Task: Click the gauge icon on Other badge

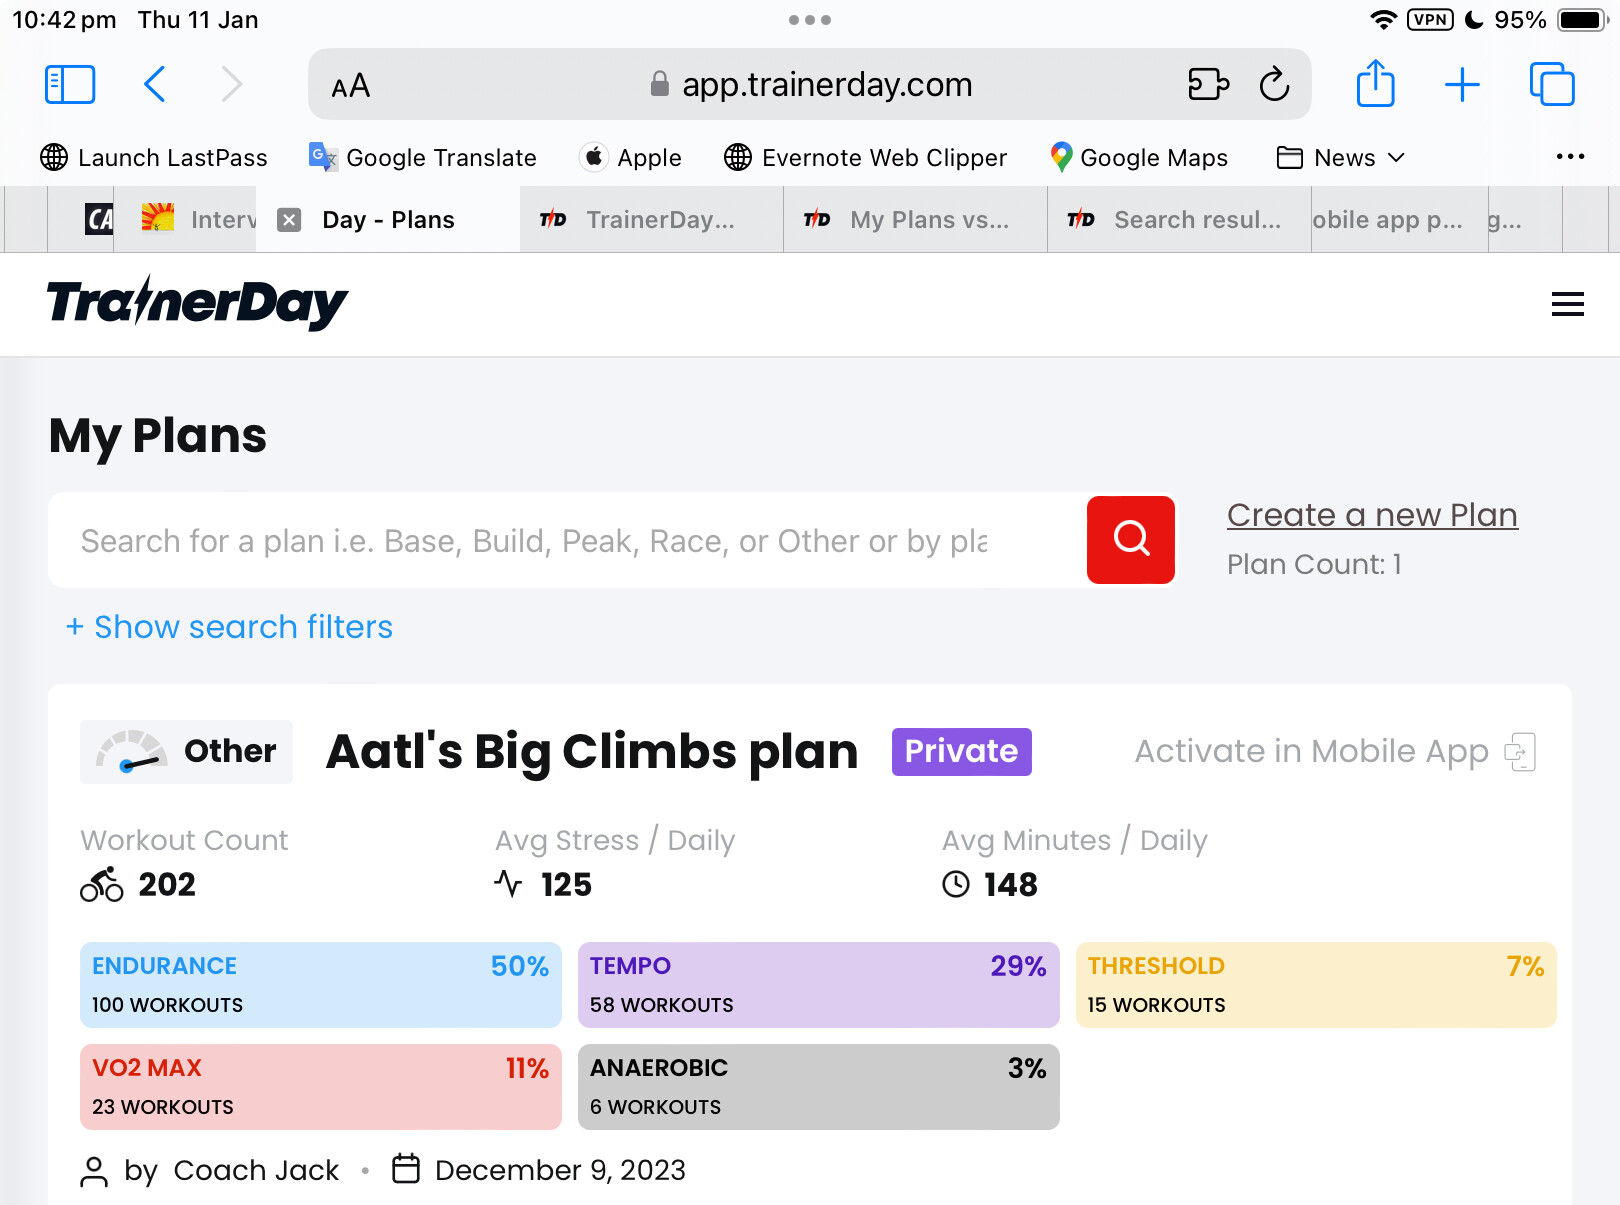Action: coord(131,752)
